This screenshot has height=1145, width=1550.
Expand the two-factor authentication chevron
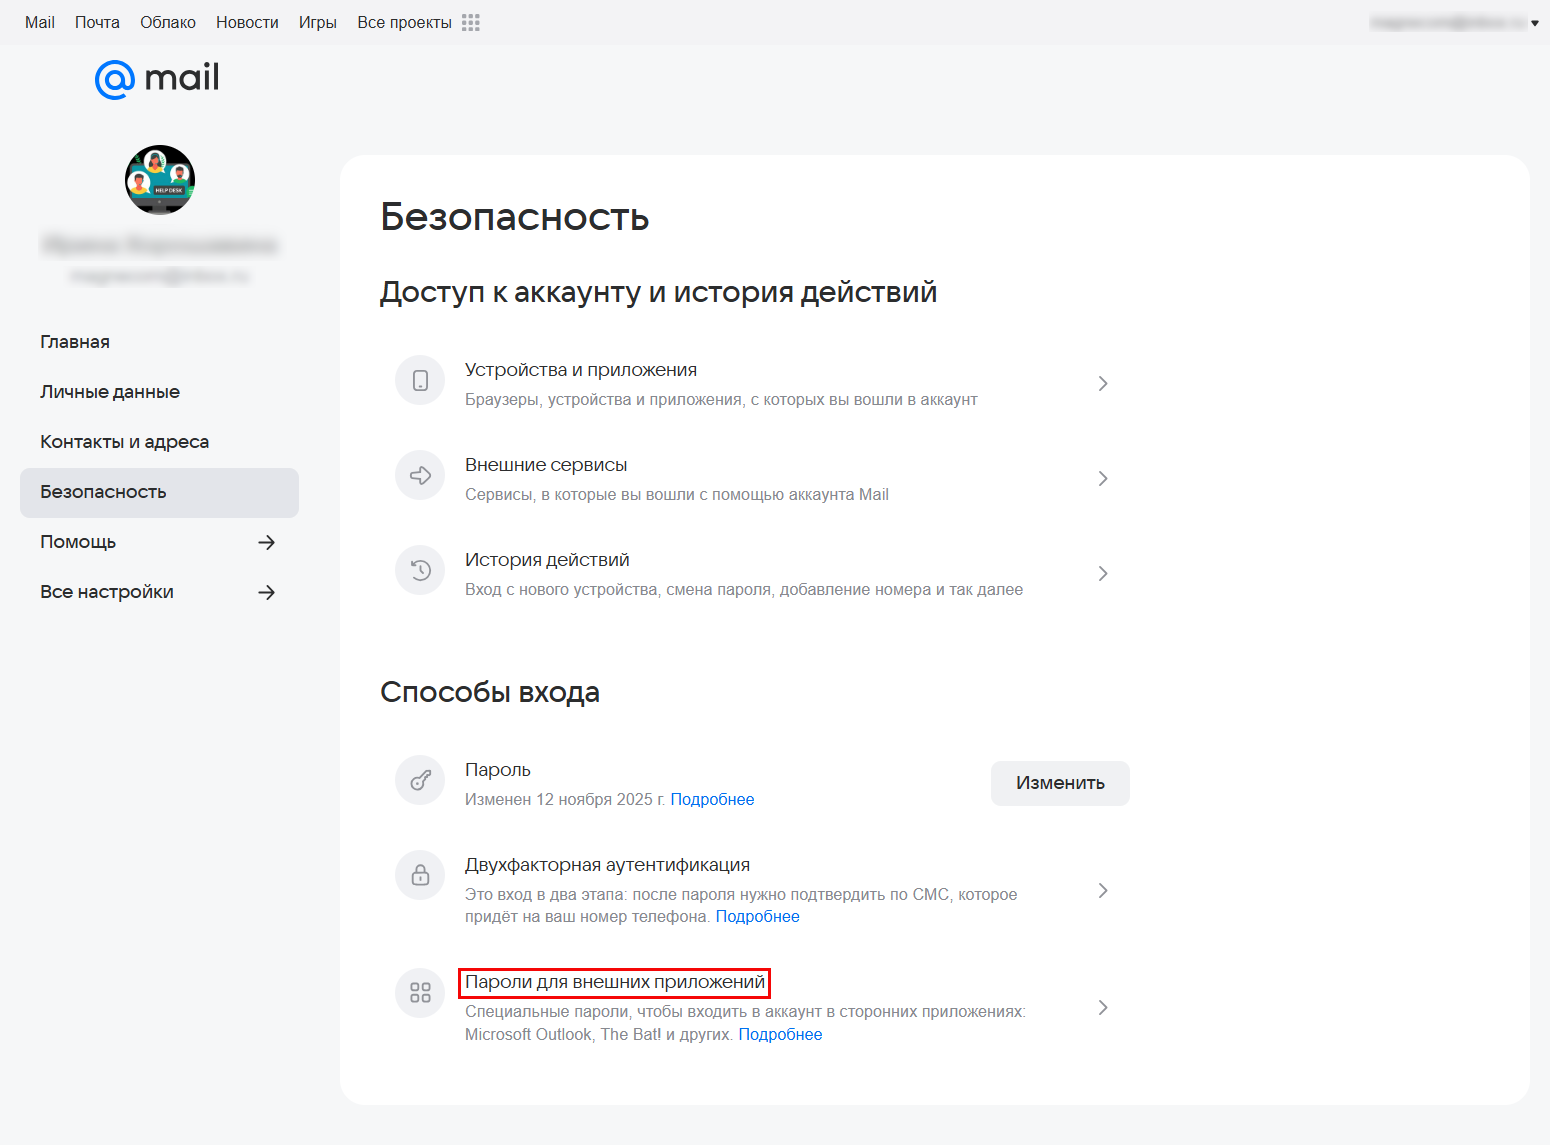(x=1102, y=891)
